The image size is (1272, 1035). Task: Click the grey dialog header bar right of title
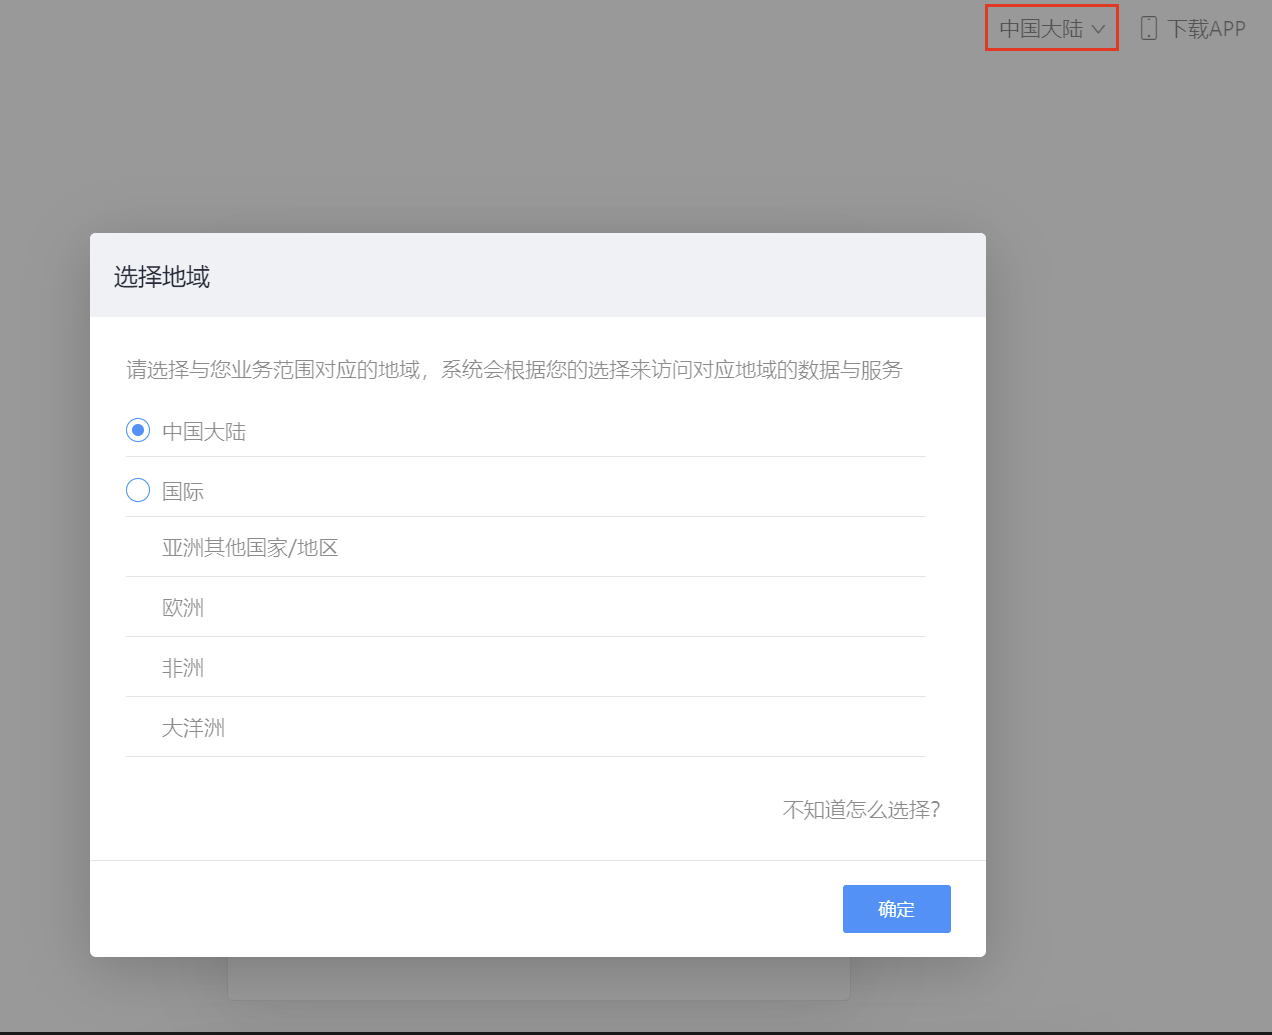(x=600, y=276)
